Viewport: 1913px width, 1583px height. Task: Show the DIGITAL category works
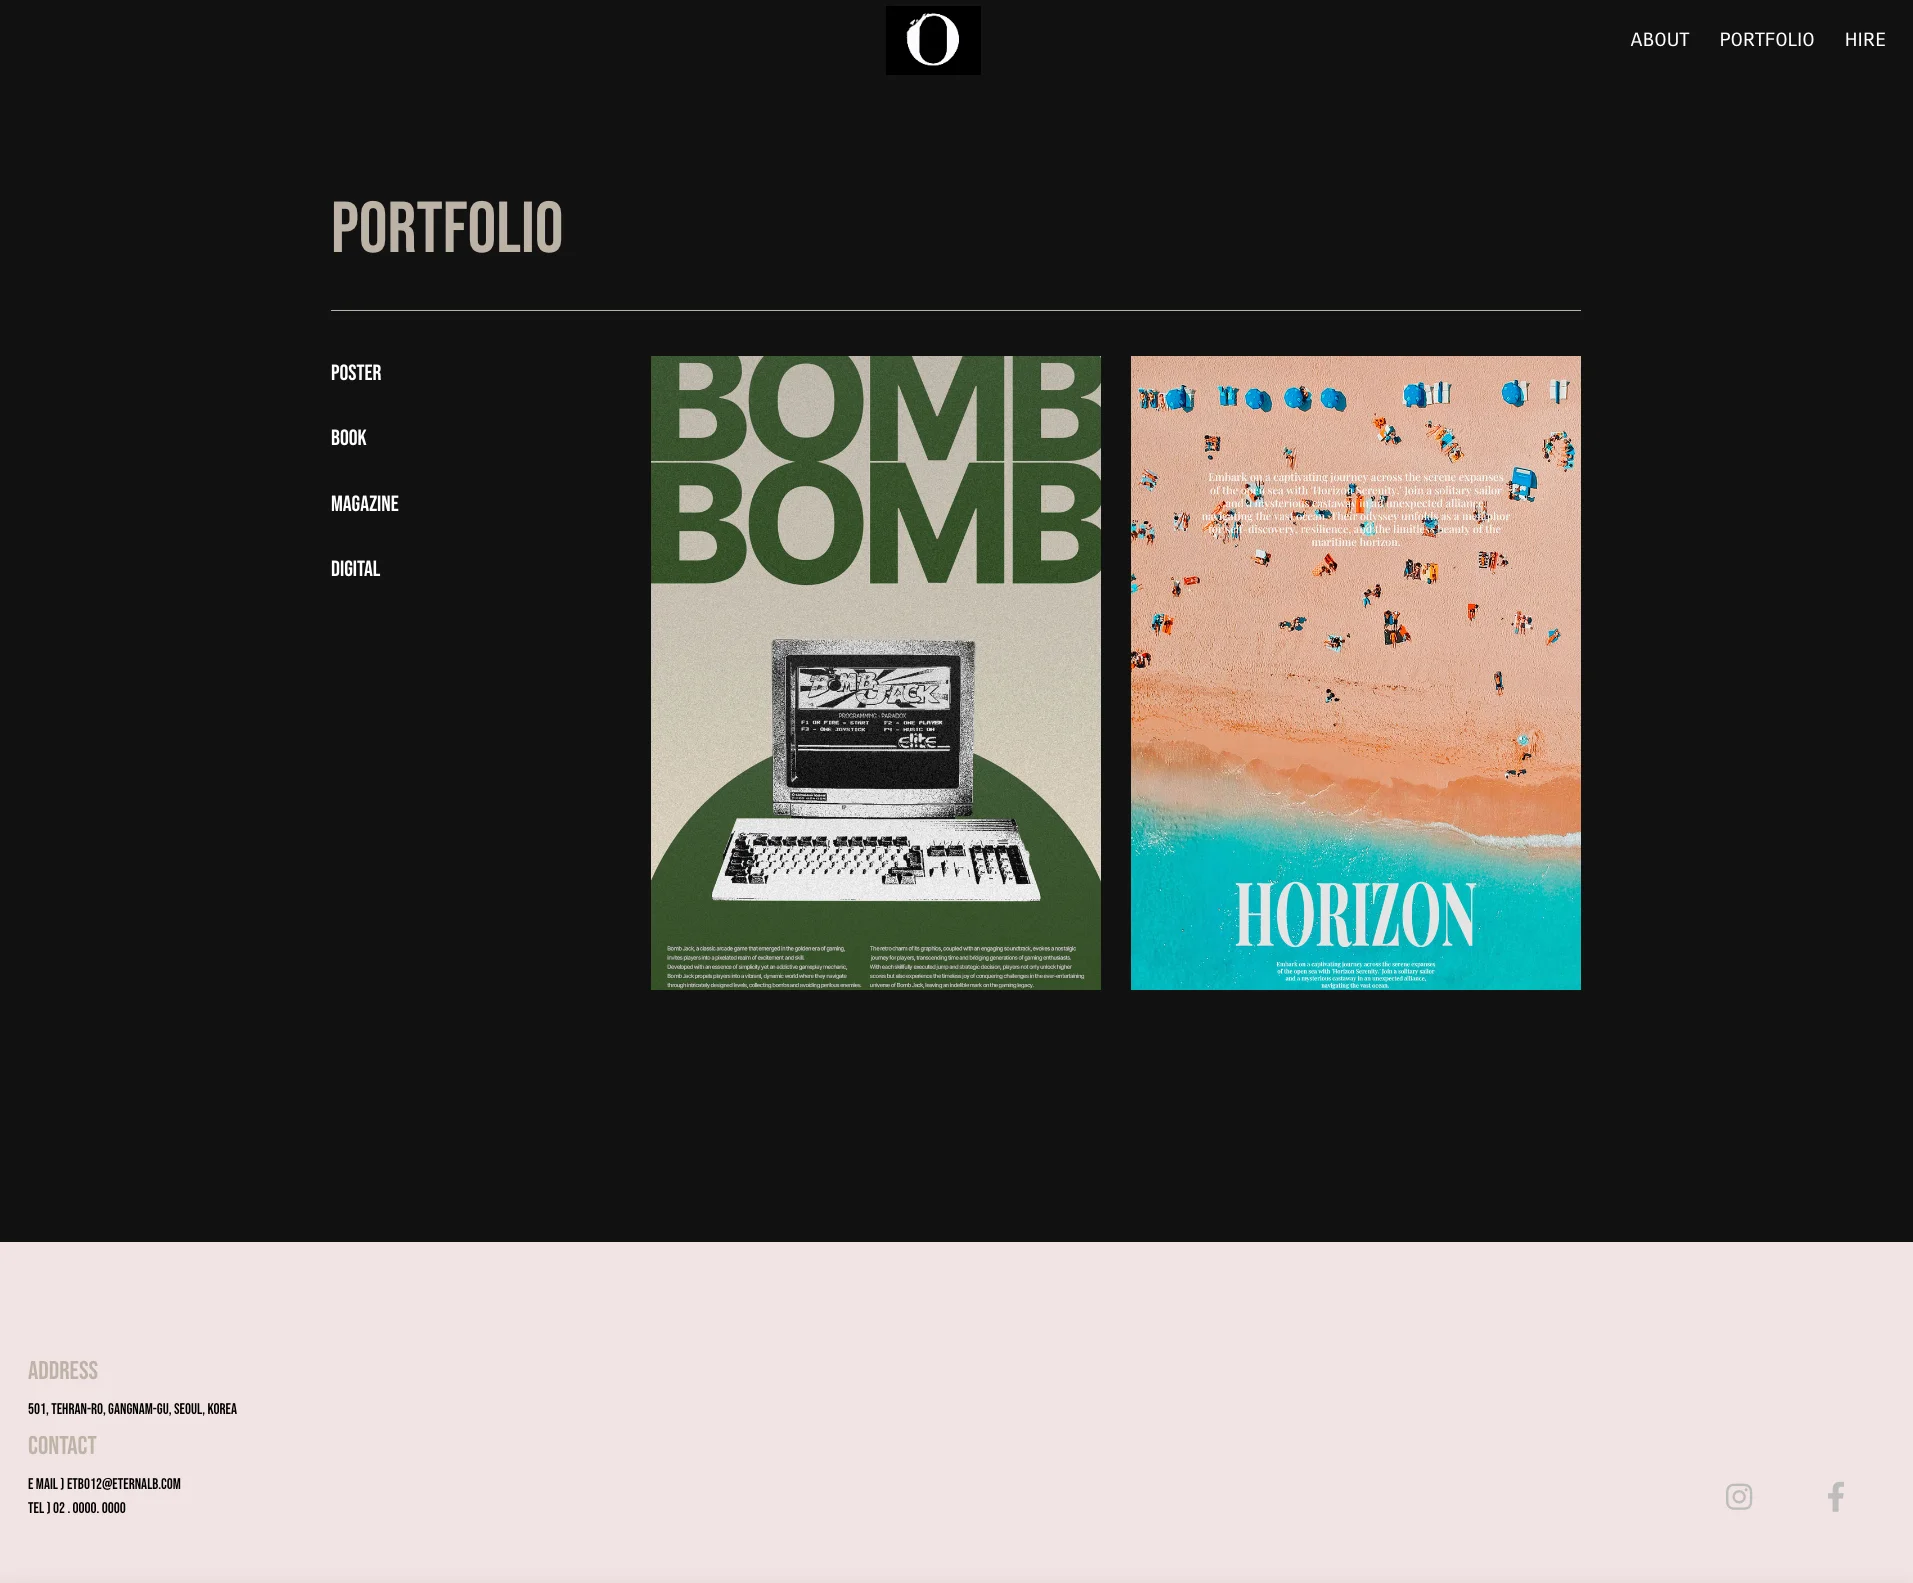(355, 569)
